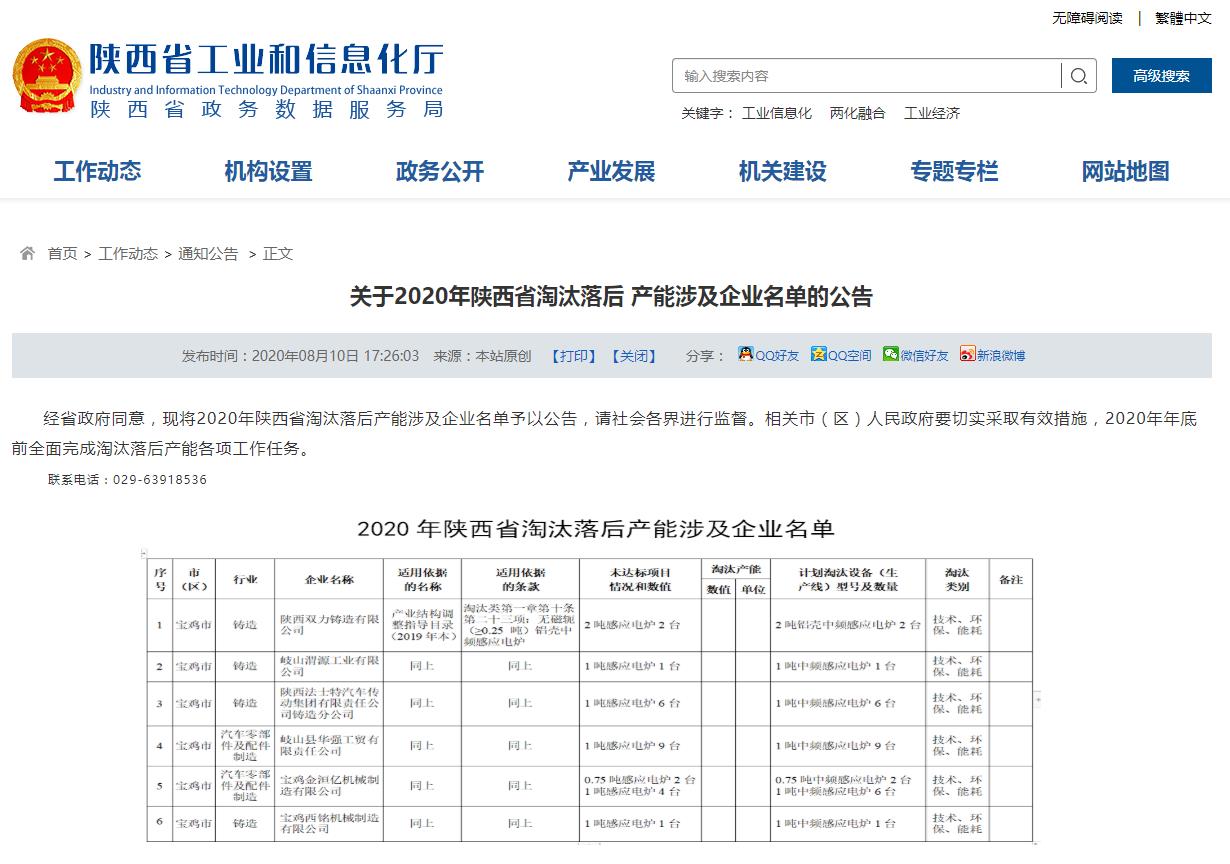This screenshot has height=864, width=1230.
Task: Click the 关闭 close link
Action: tap(634, 356)
